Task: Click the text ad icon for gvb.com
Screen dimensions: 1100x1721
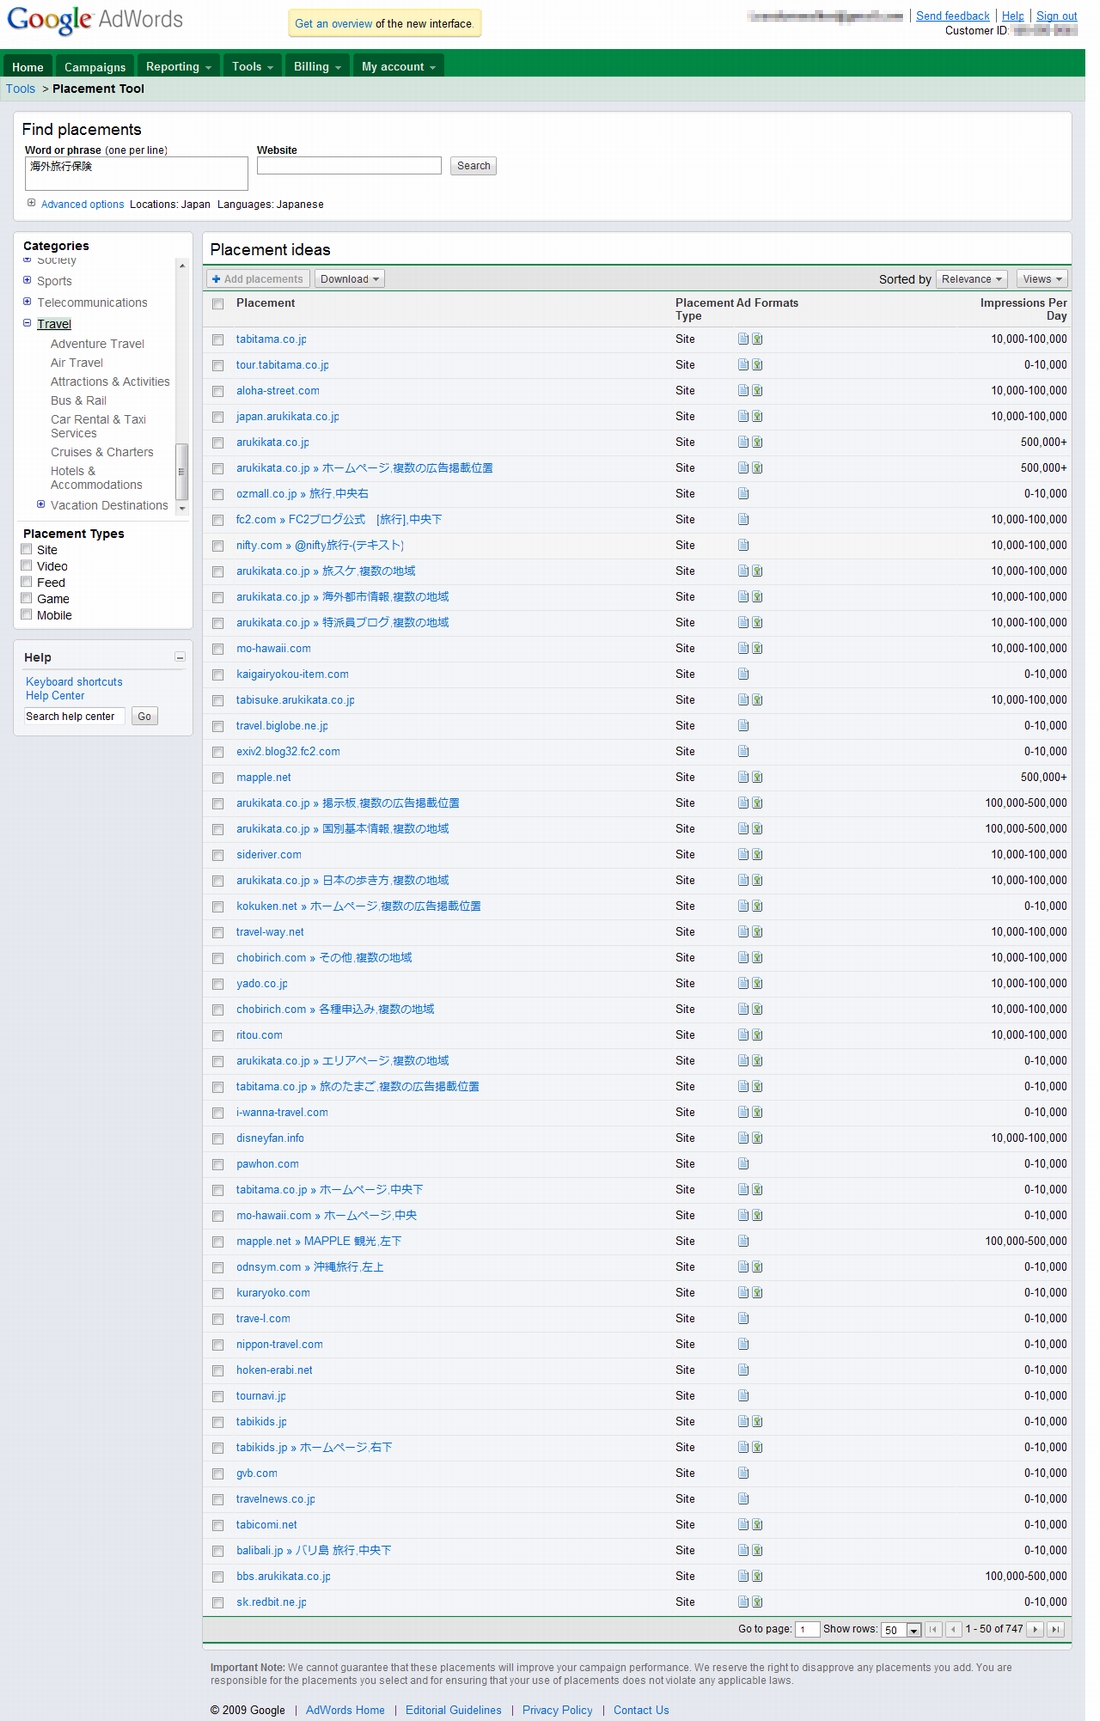Action: click(743, 1473)
